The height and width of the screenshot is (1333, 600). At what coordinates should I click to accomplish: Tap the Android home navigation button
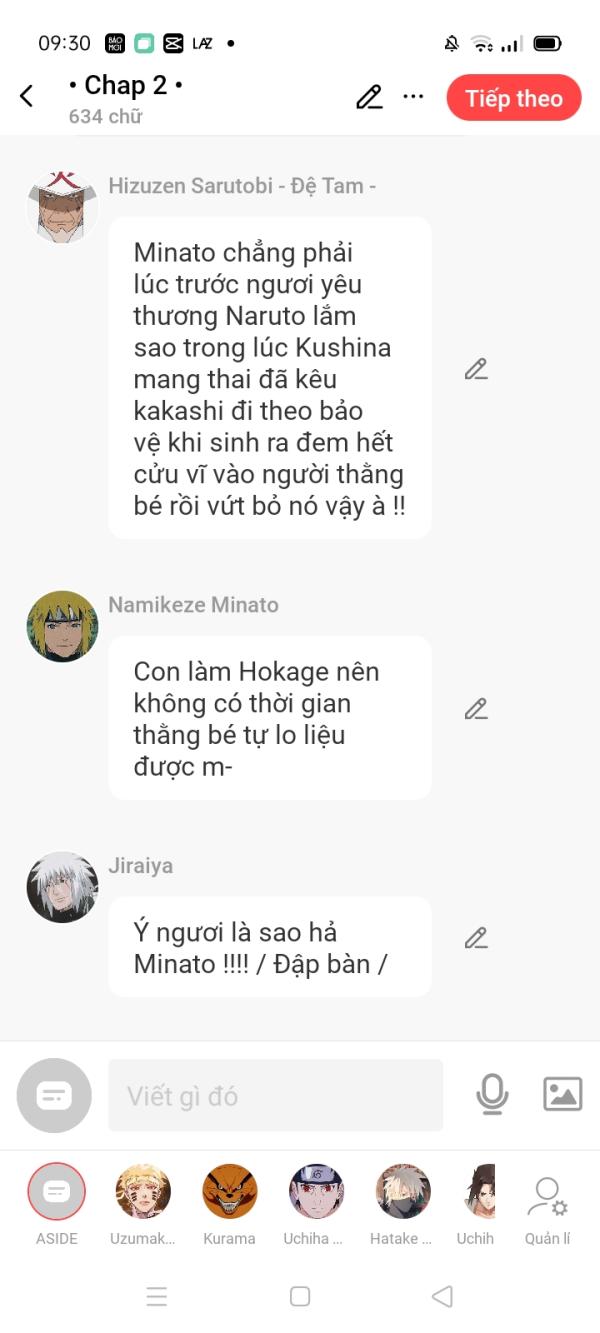300,1296
